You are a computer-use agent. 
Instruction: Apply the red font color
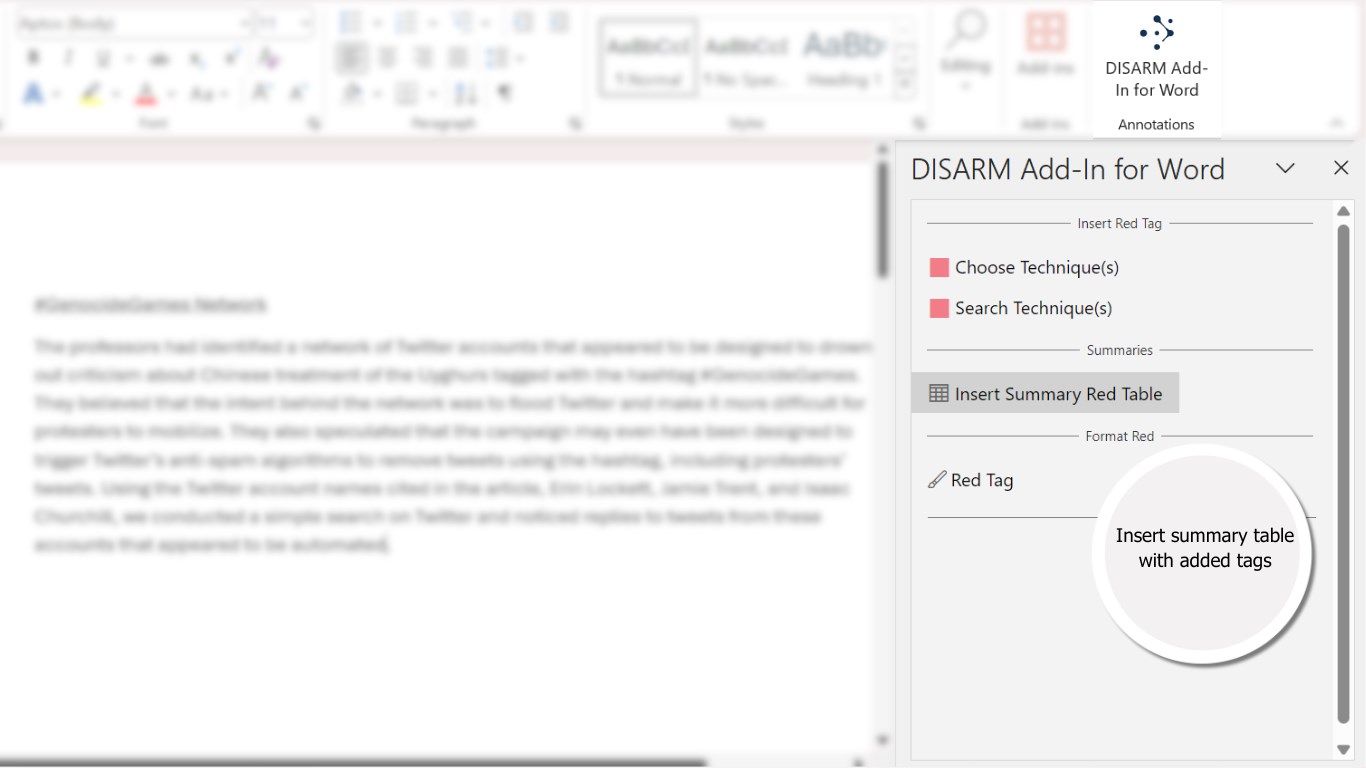click(x=146, y=94)
